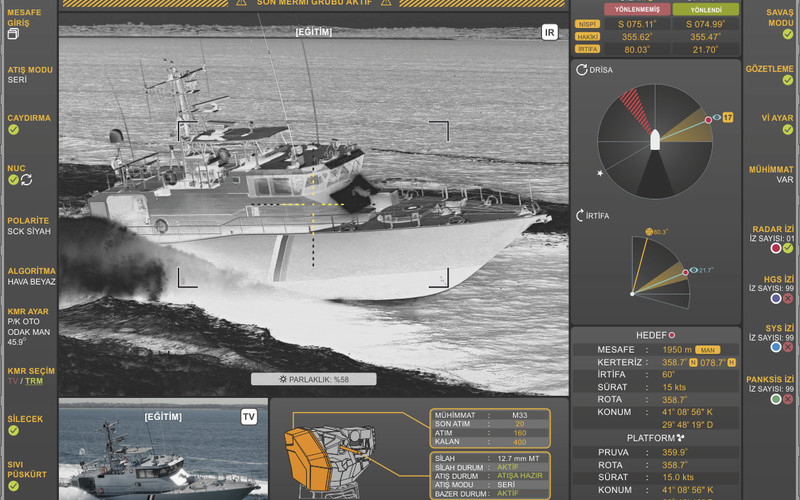Click the PANKSİS İZİ green track dot
This screenshot has width=800, height=500.
776,399
